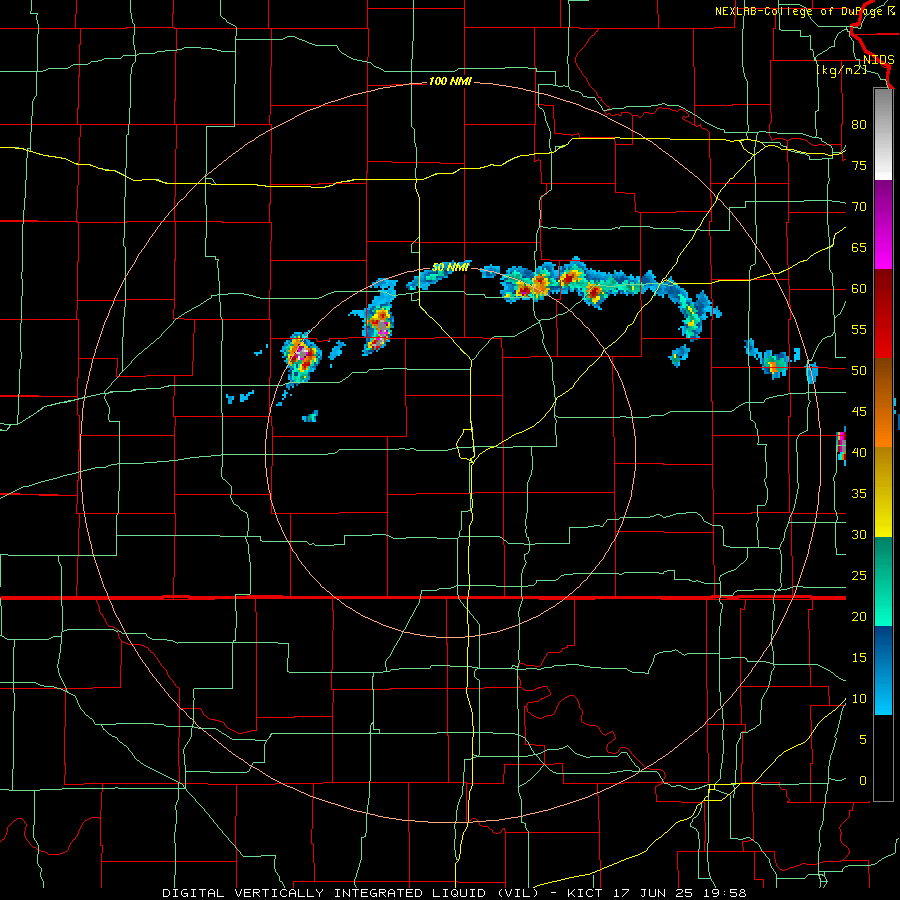Click the 19:58 timestamp
The width and height of the screenshot is (900, 900).
[726, 893]
